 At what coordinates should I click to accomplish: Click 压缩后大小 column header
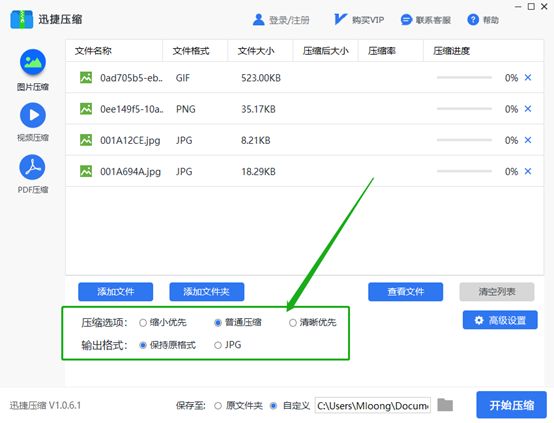pyautogui.click(x=325, y=51)
